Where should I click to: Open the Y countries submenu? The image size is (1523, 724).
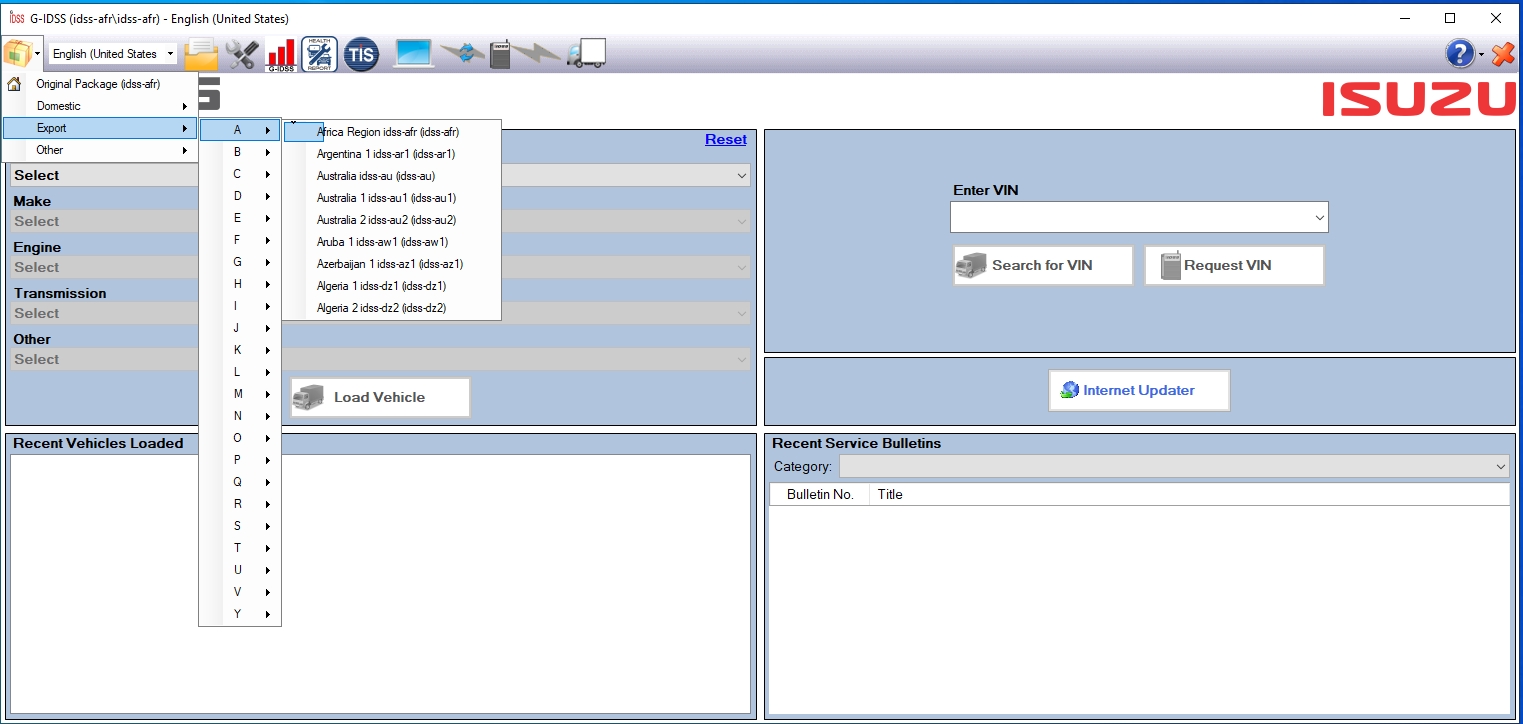click(x=240, y=614)
